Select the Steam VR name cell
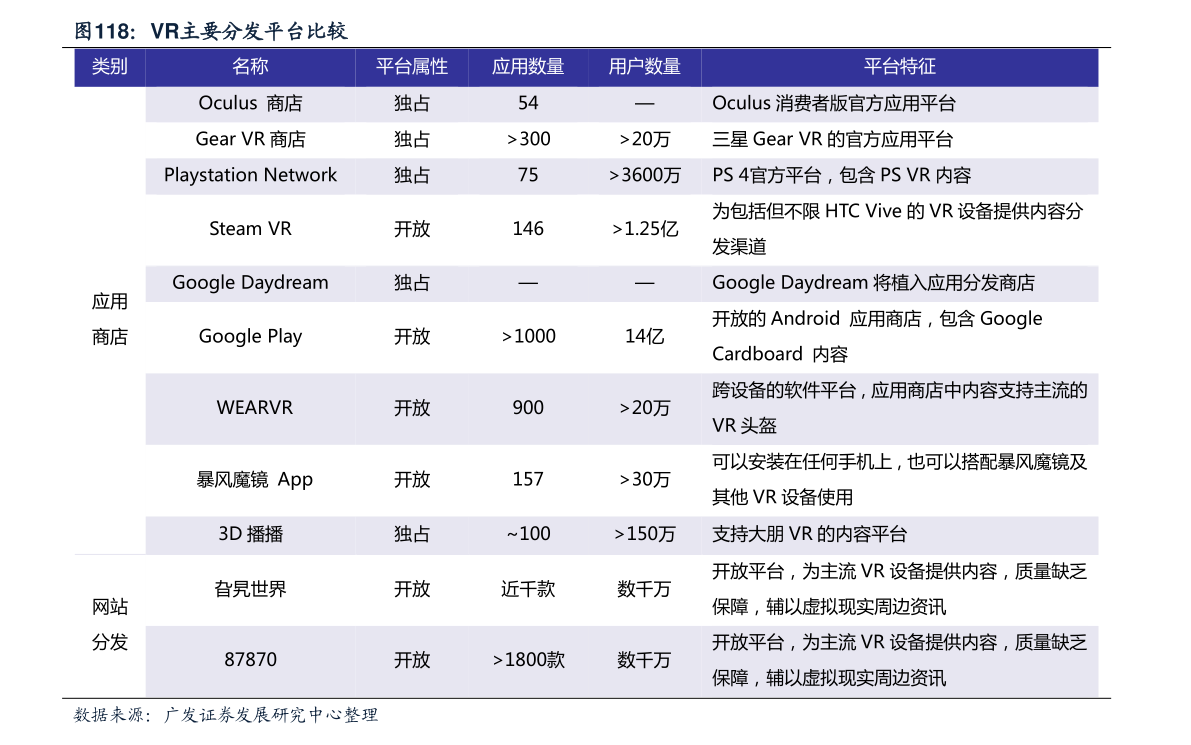This screenshot has height=745, width=1191. tap(250, 229)
